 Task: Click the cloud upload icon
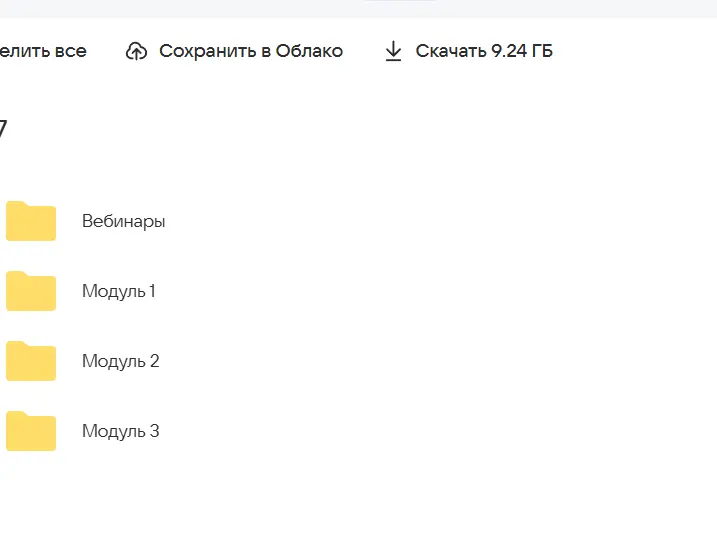click(x=136, y=51)
